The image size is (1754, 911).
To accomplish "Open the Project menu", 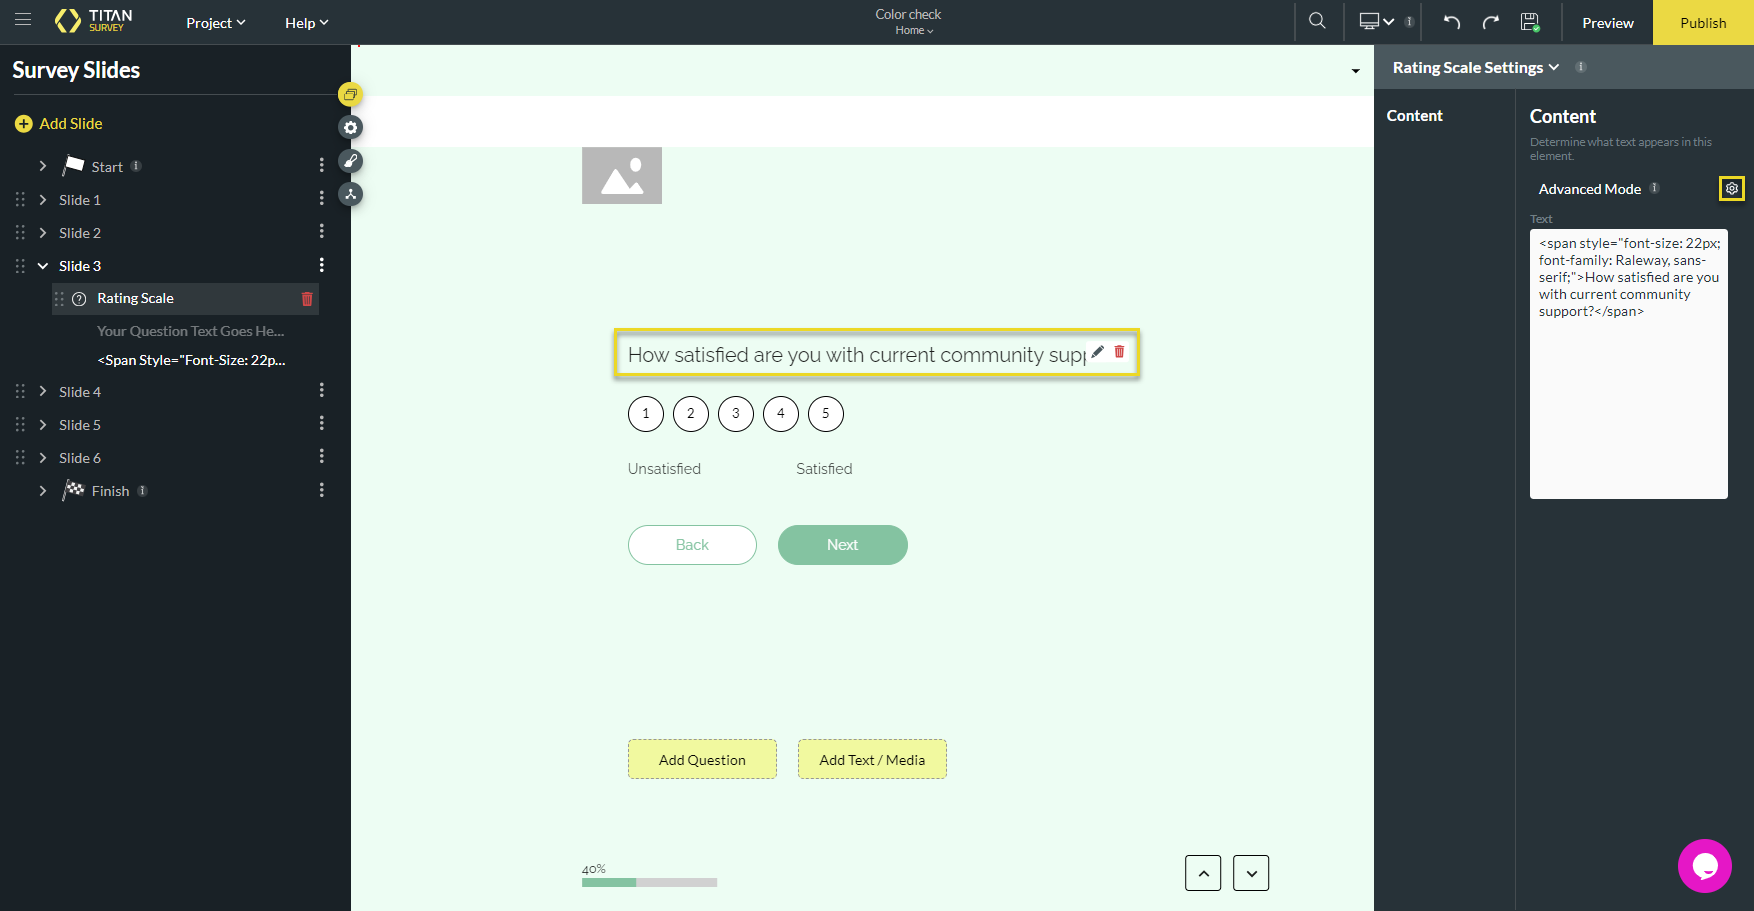I will (215, 23).
